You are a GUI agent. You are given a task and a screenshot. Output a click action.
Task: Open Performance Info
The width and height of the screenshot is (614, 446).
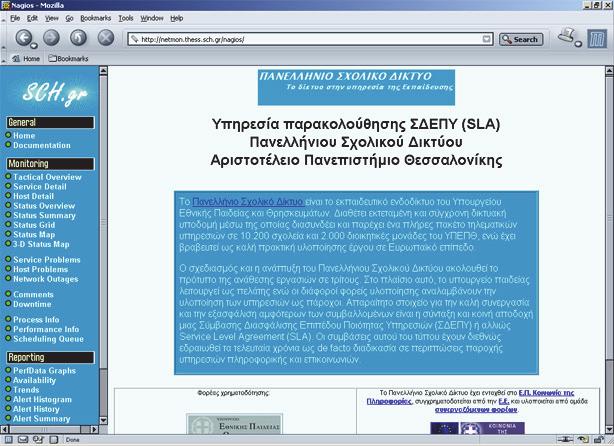click(x=46, y=329)
